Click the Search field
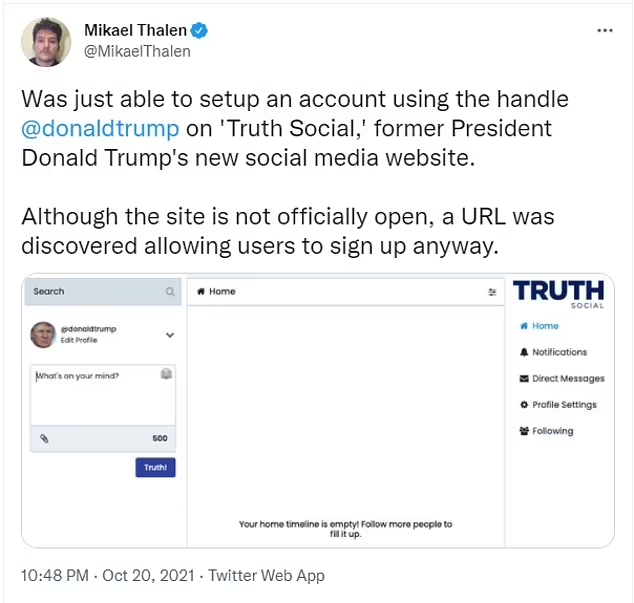The width and height of the screenshot is (634, 603). 95,292
